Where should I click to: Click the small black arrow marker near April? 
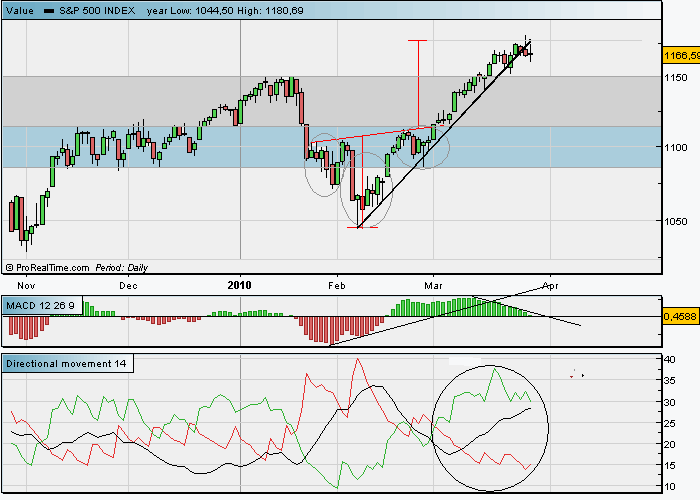point(583,375)
